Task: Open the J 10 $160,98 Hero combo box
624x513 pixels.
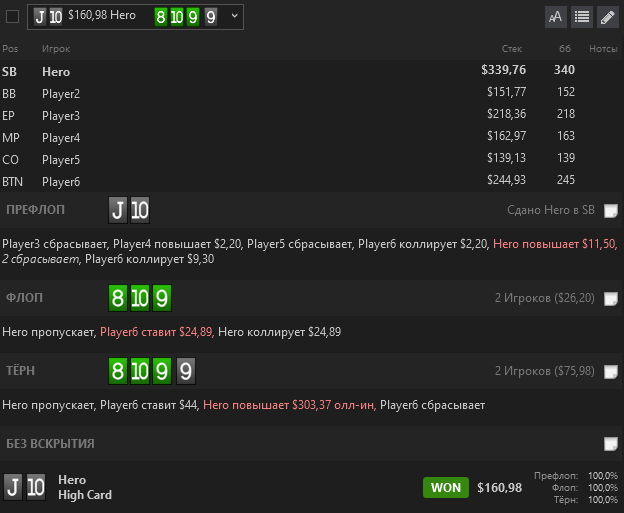Action: pos(135,17)
